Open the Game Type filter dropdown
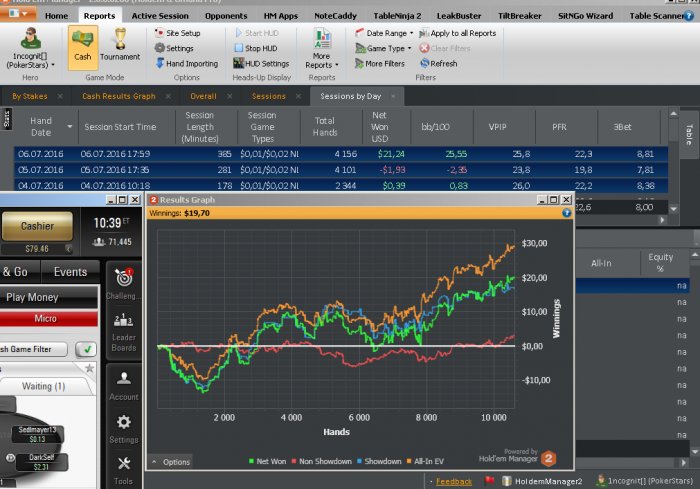This screenshot has height=489, width=700. 383,48
